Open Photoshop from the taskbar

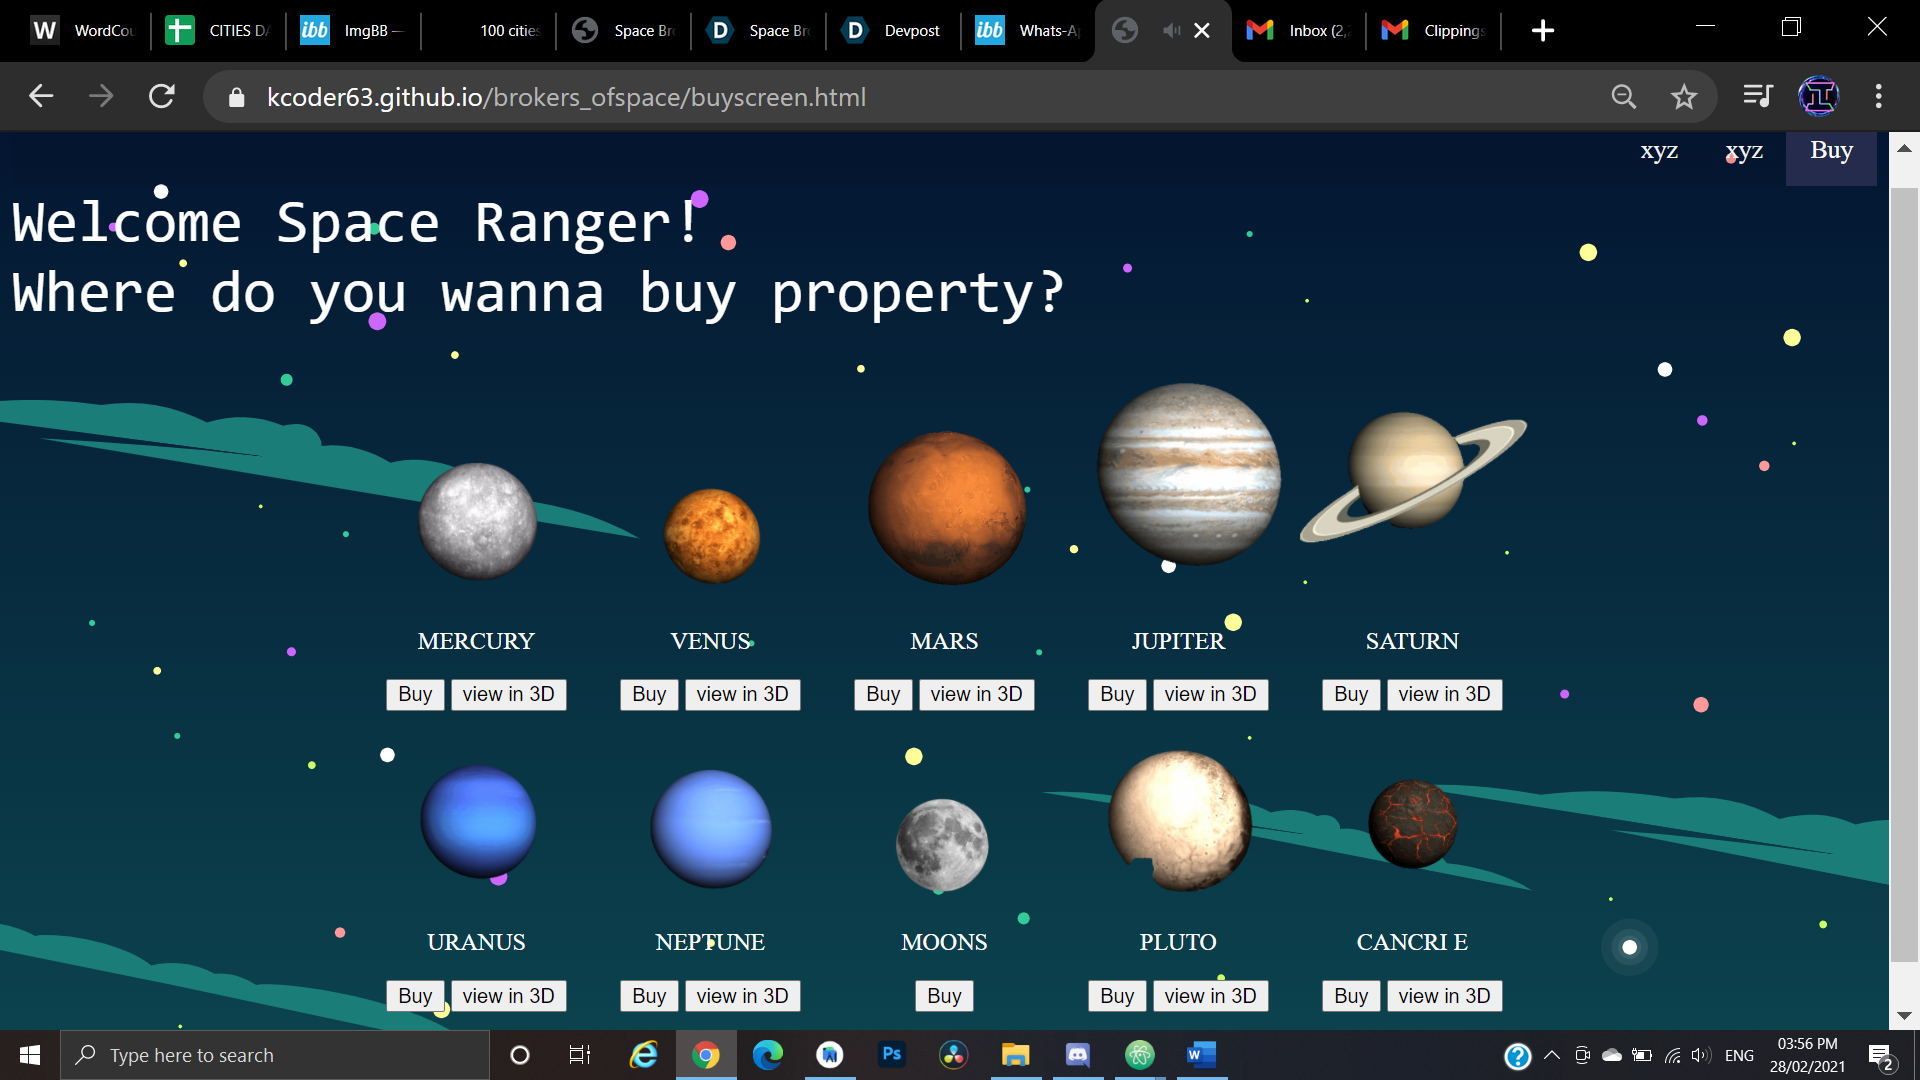[x=891, y=1055]
